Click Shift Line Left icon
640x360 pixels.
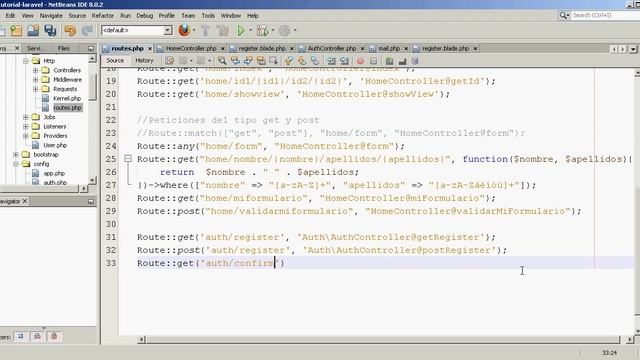tap(331, 61)
